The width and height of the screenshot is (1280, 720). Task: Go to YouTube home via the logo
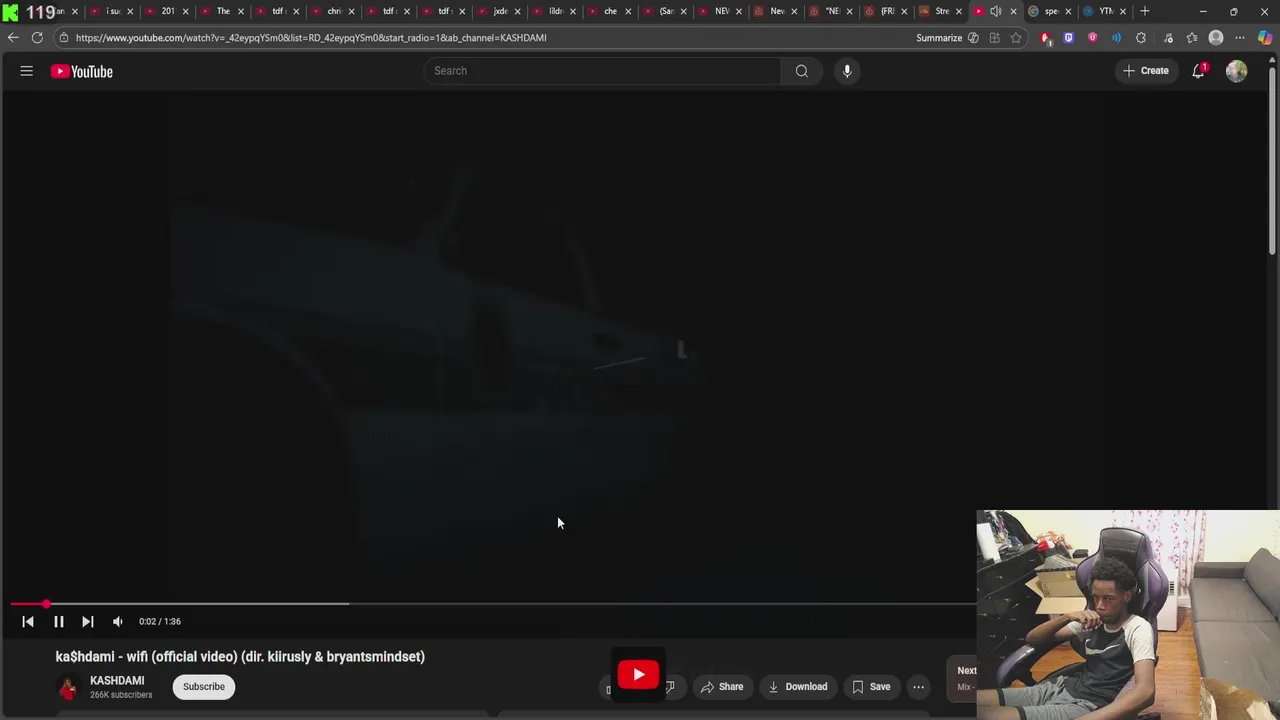(x=82, y=71)
